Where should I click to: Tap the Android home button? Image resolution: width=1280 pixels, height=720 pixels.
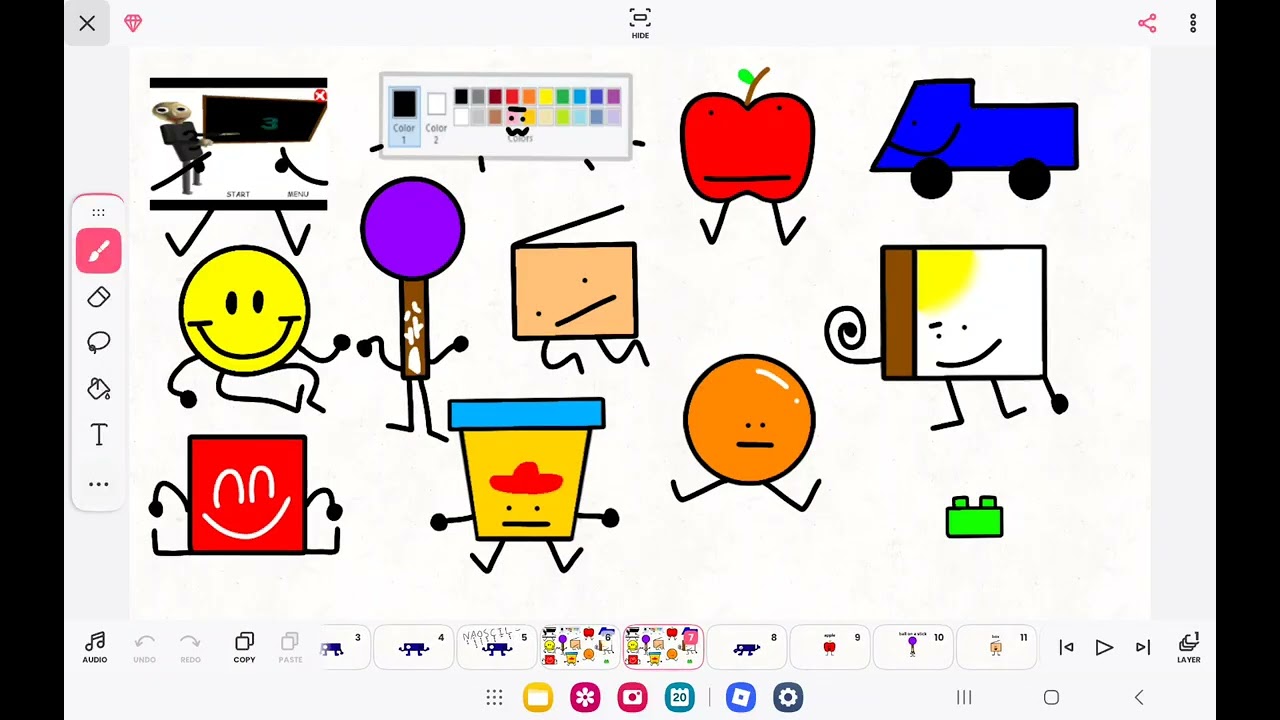[x=1051, y=697]
